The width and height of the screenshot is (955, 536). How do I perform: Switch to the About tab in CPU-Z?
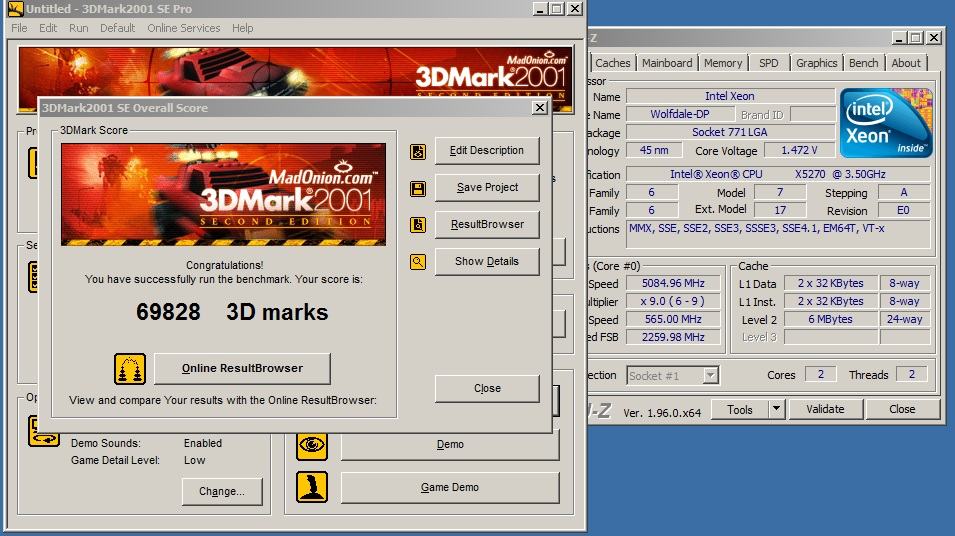click(x=906, y=63)
